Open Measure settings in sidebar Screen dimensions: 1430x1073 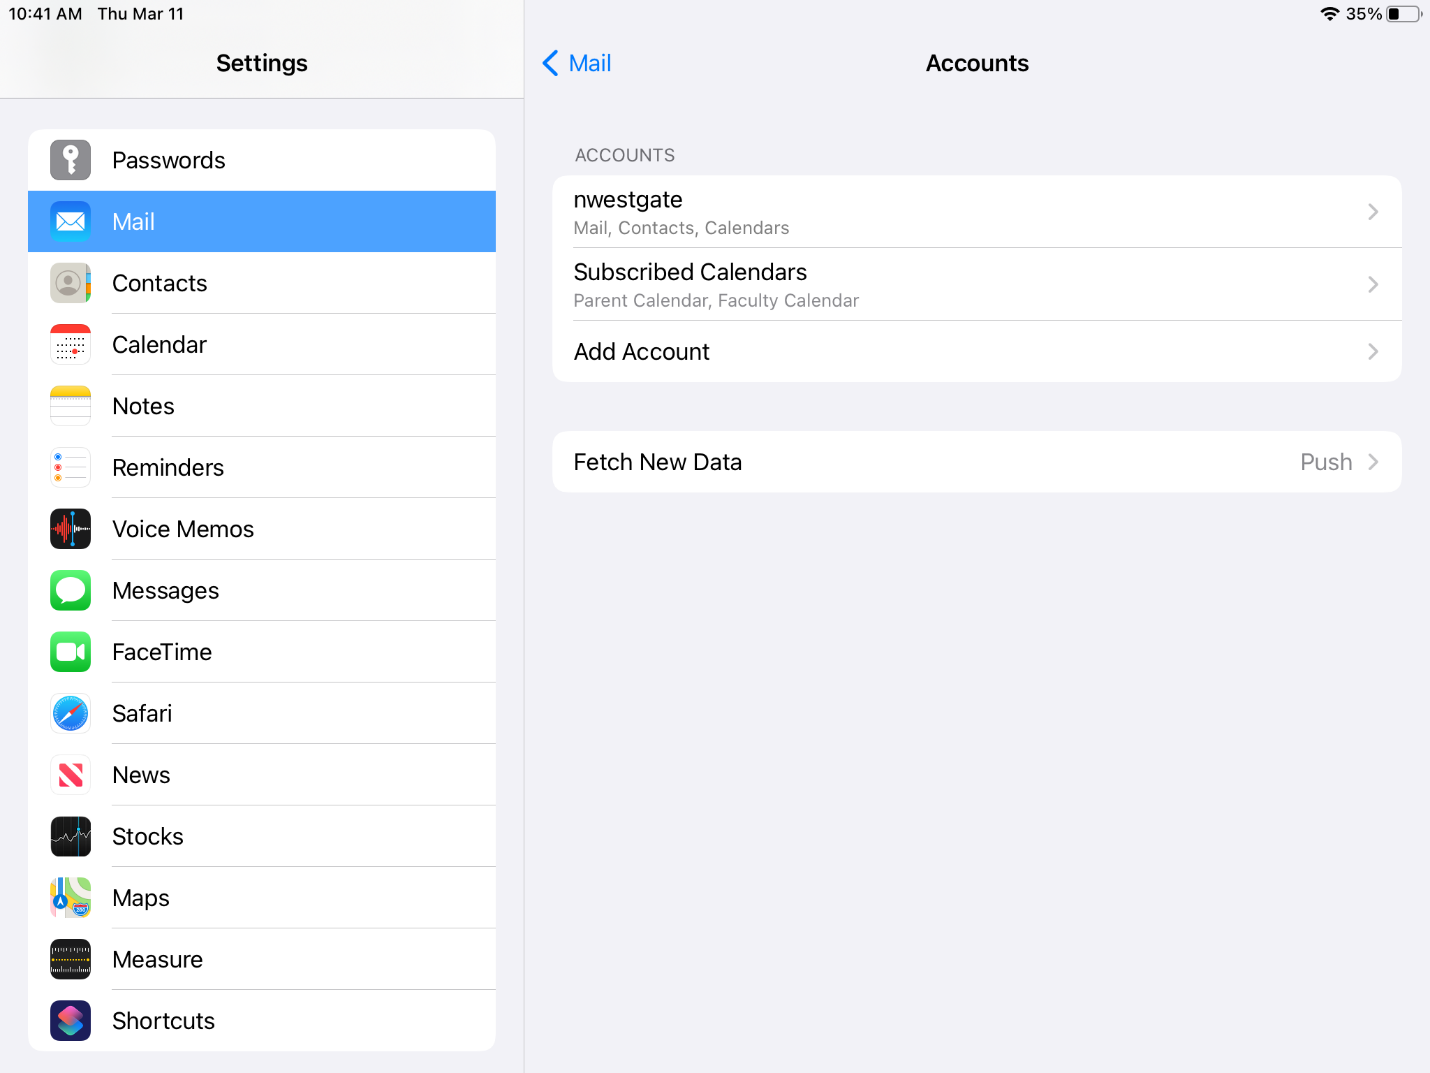(262, 959)
